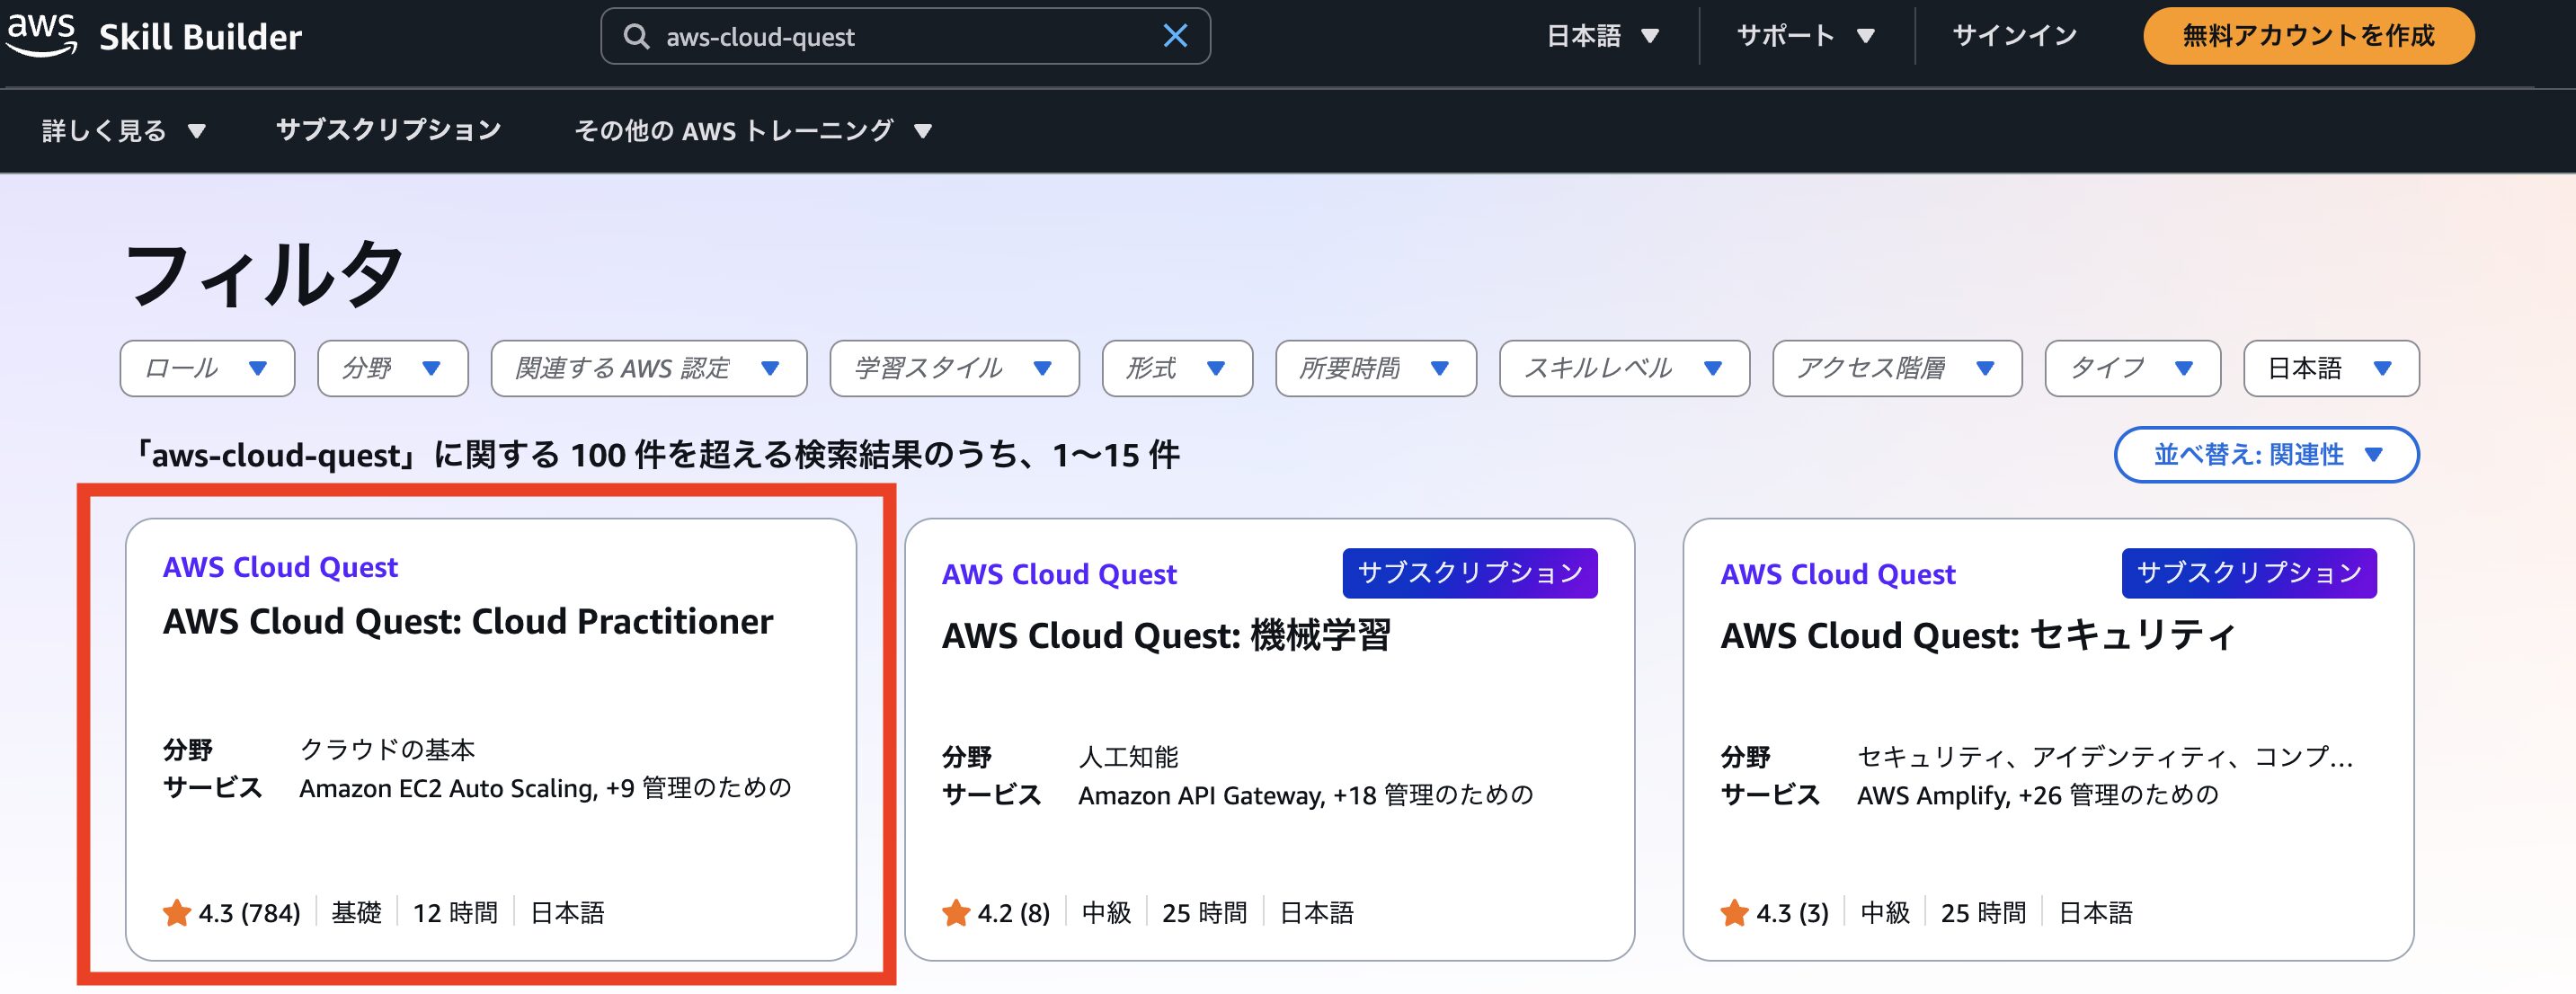Open AWS Cloud Quest: Cloud Practitioner course
2576x994 pixels.
(x=468, y=622)
